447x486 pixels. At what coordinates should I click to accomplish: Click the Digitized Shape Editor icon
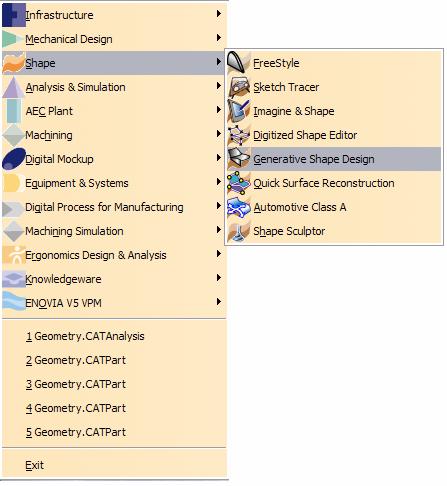pyautogui.click(x=238, y=135)
